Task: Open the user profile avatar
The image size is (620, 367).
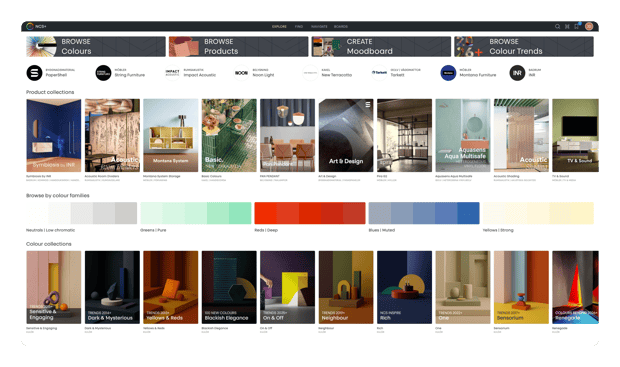Action: coord(589,26)
